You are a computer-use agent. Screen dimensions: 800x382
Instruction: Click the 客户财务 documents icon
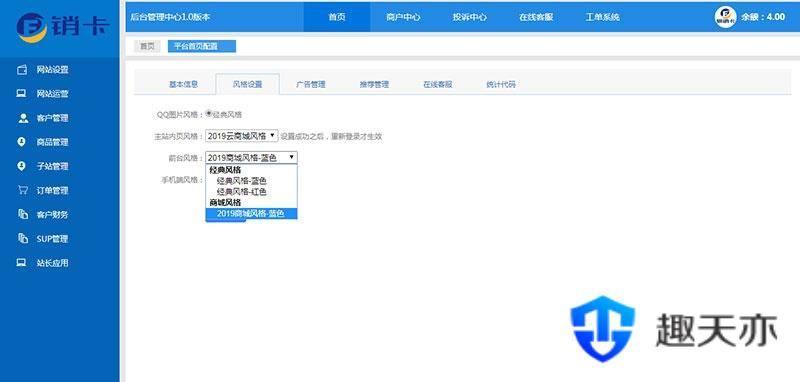click(22, 214)
